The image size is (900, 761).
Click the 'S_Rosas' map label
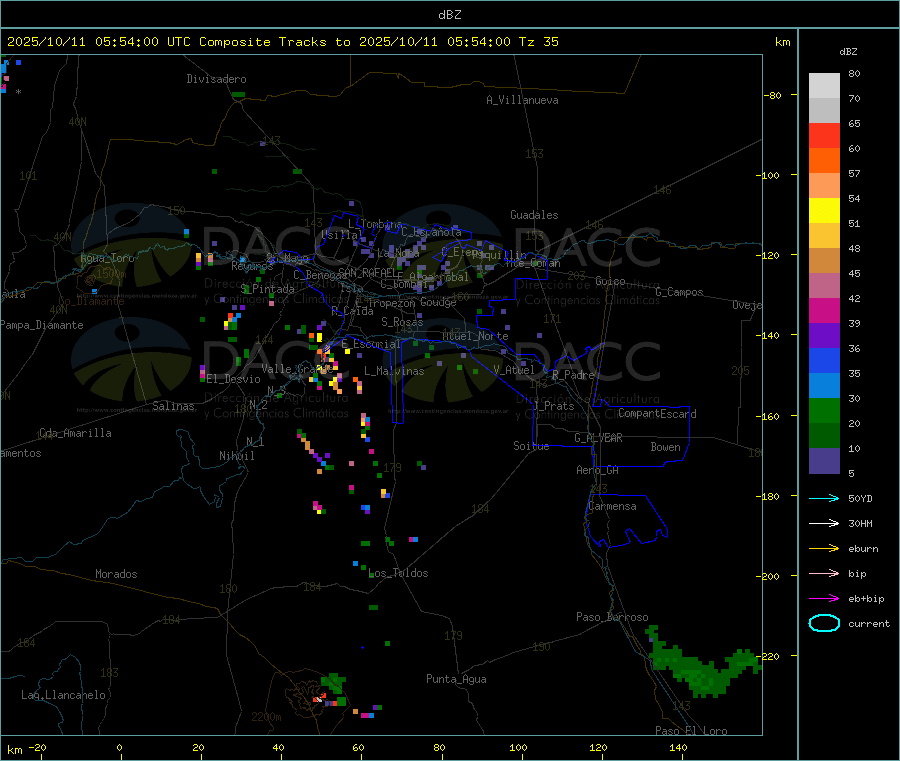(402, 322)
